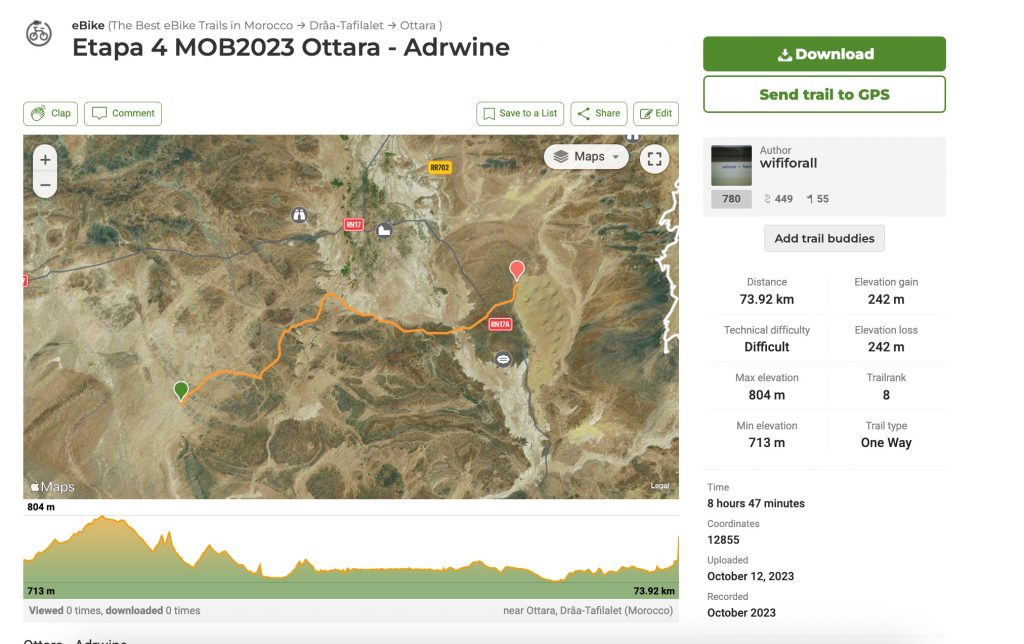
Task: Clap for this trail
Action: pyautogui.click(x=50, y=114)
